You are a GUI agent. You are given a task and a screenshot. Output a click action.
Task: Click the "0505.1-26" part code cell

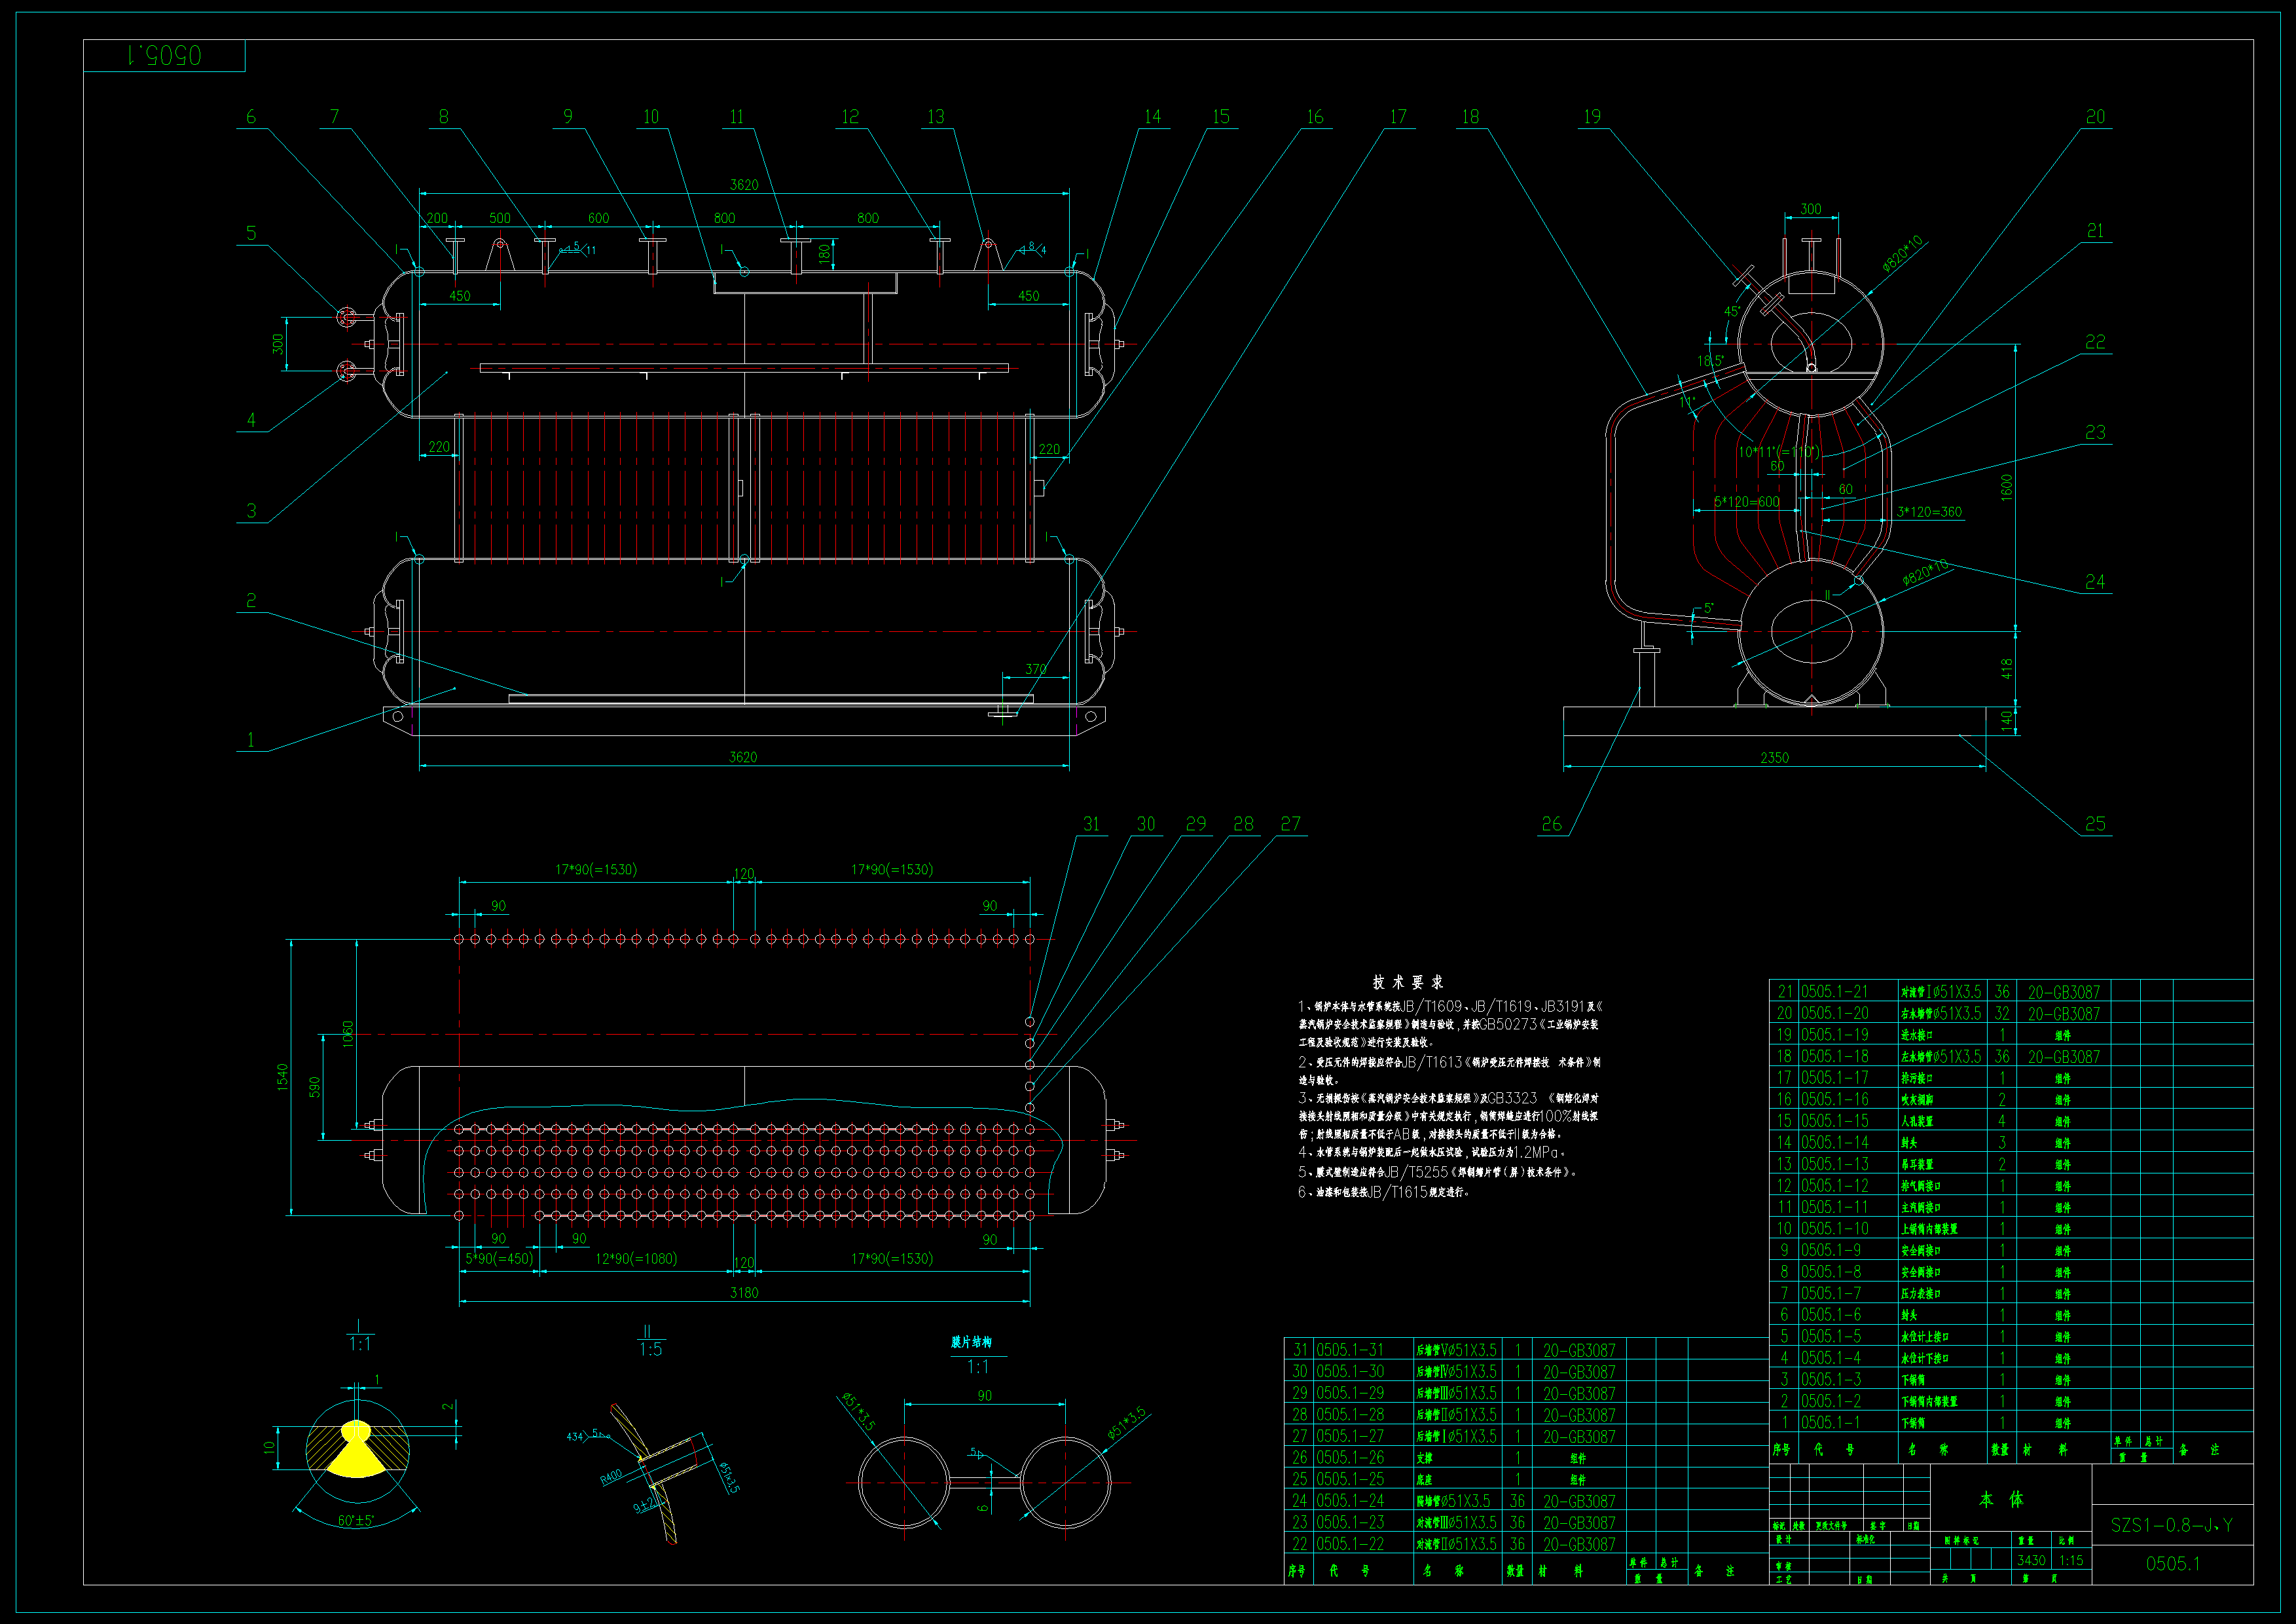tap(1350, 1458)
